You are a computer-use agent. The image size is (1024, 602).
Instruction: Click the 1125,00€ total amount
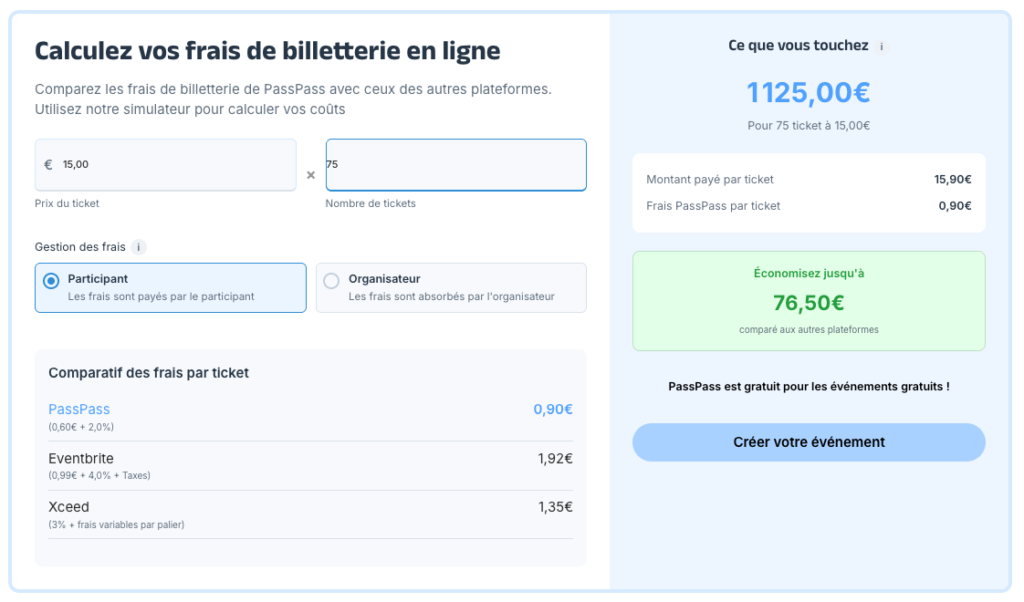point(808,93)
